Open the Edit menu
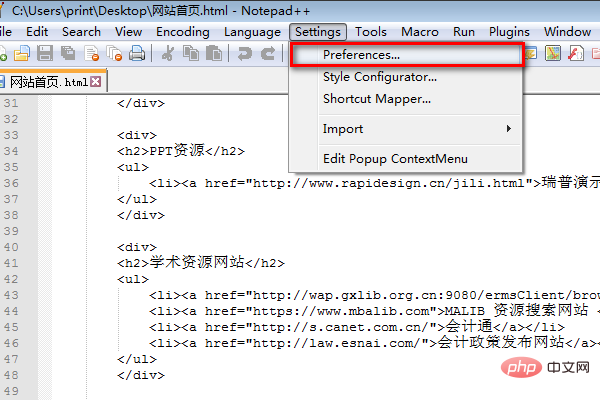Viewport: 600px width, 400px height. click(x=37, y=32)
